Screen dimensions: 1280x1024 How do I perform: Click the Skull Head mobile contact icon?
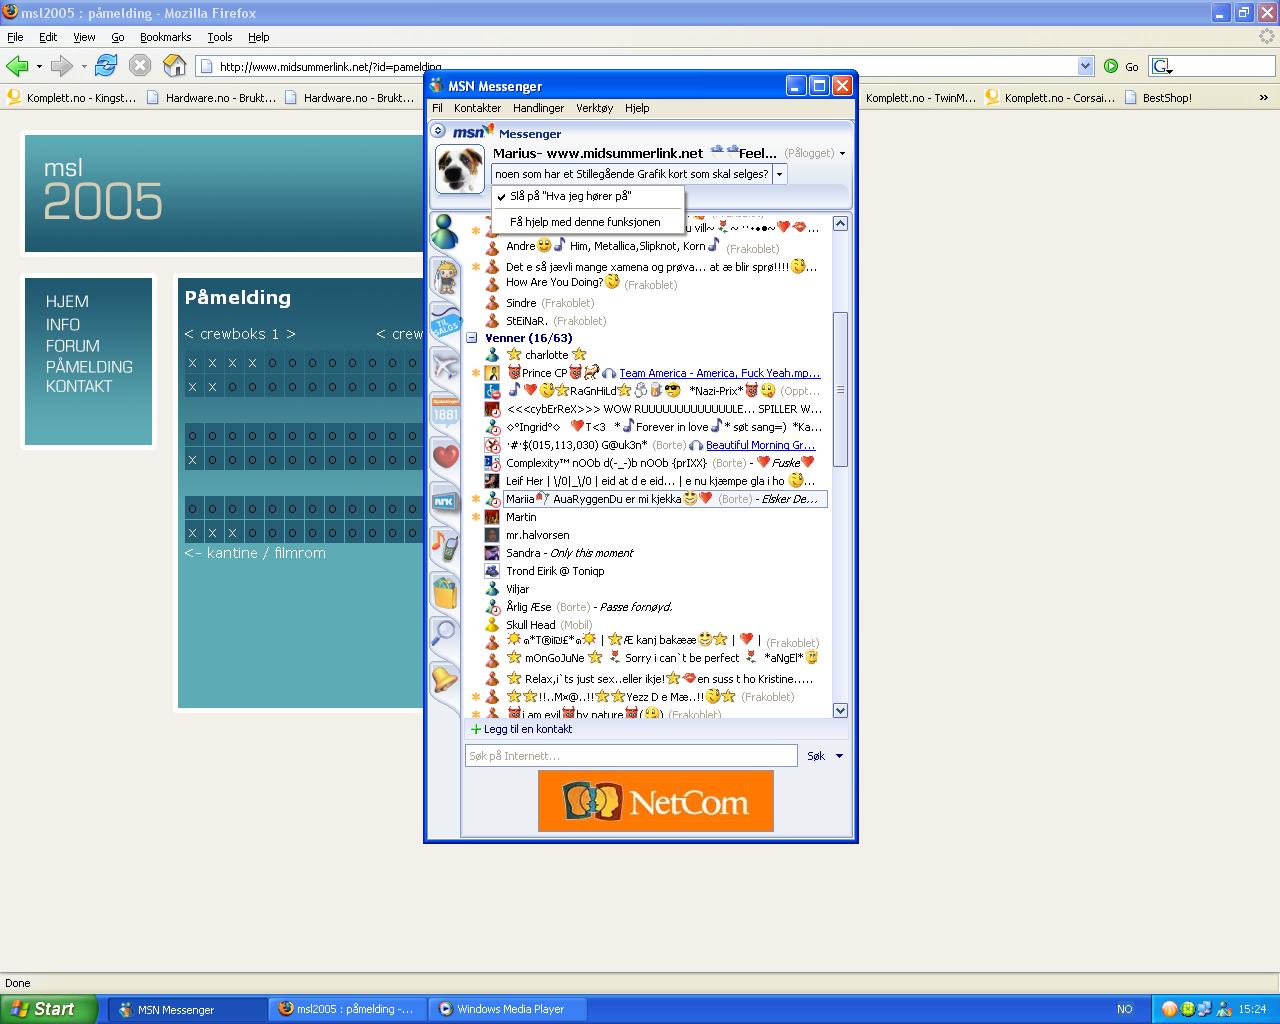click(492, 625)
